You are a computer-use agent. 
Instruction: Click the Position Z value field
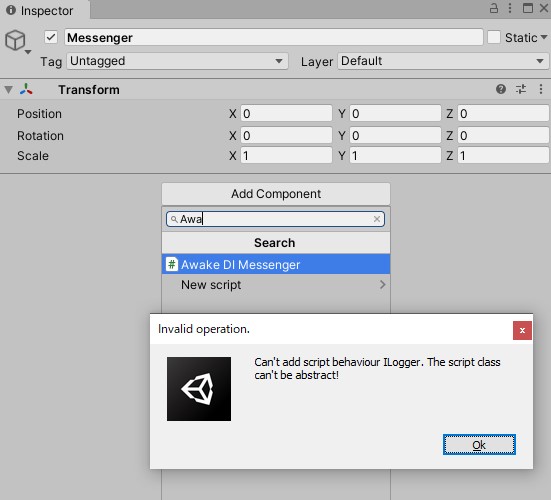[x=503, y=113]
